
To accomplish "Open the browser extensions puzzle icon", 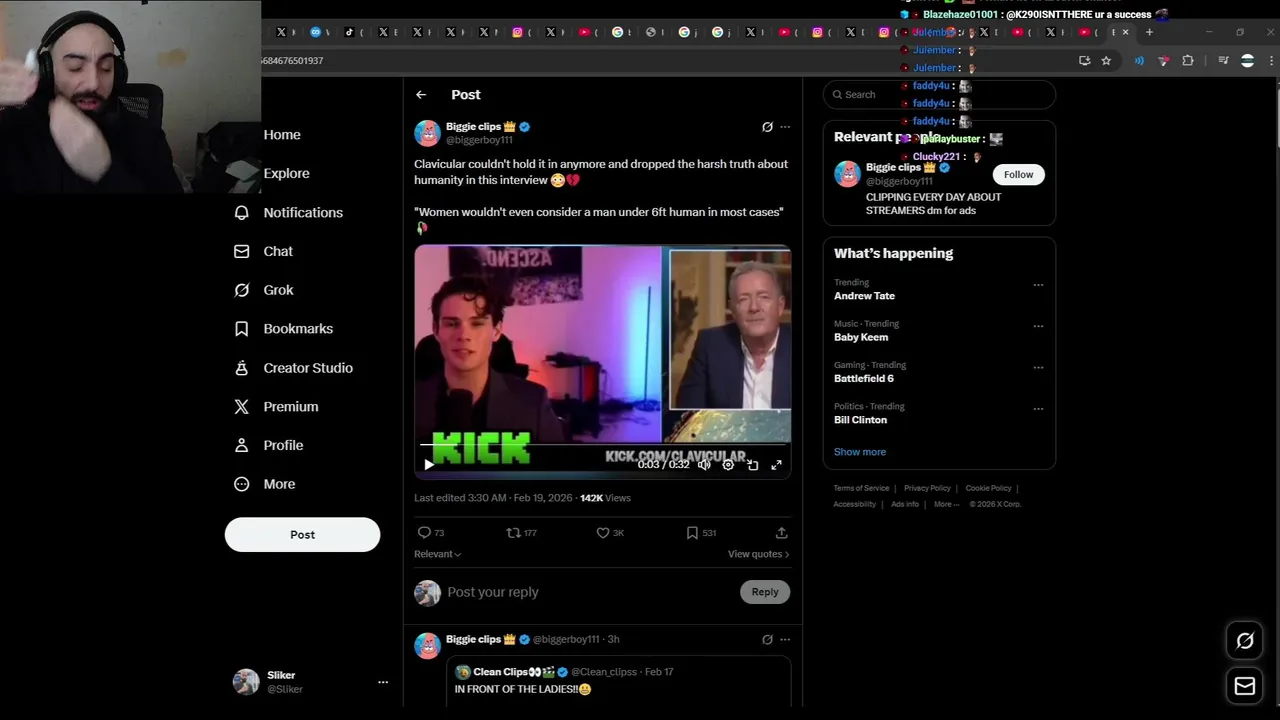I will click(1188, 61).
